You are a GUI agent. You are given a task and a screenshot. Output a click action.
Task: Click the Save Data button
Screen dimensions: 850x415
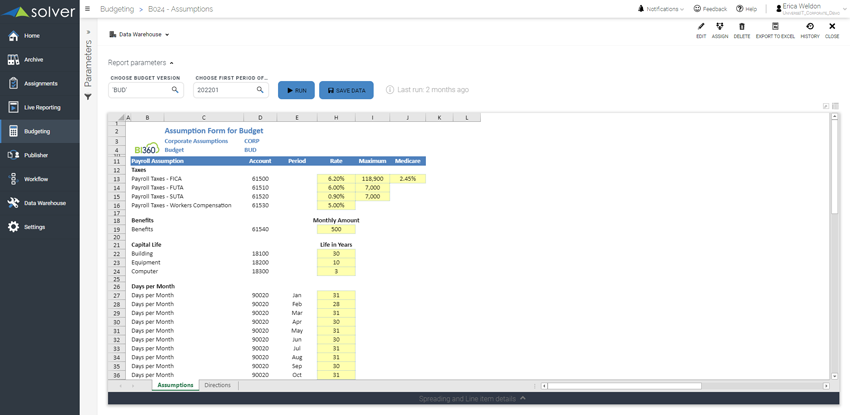click(x=346, y=90)
